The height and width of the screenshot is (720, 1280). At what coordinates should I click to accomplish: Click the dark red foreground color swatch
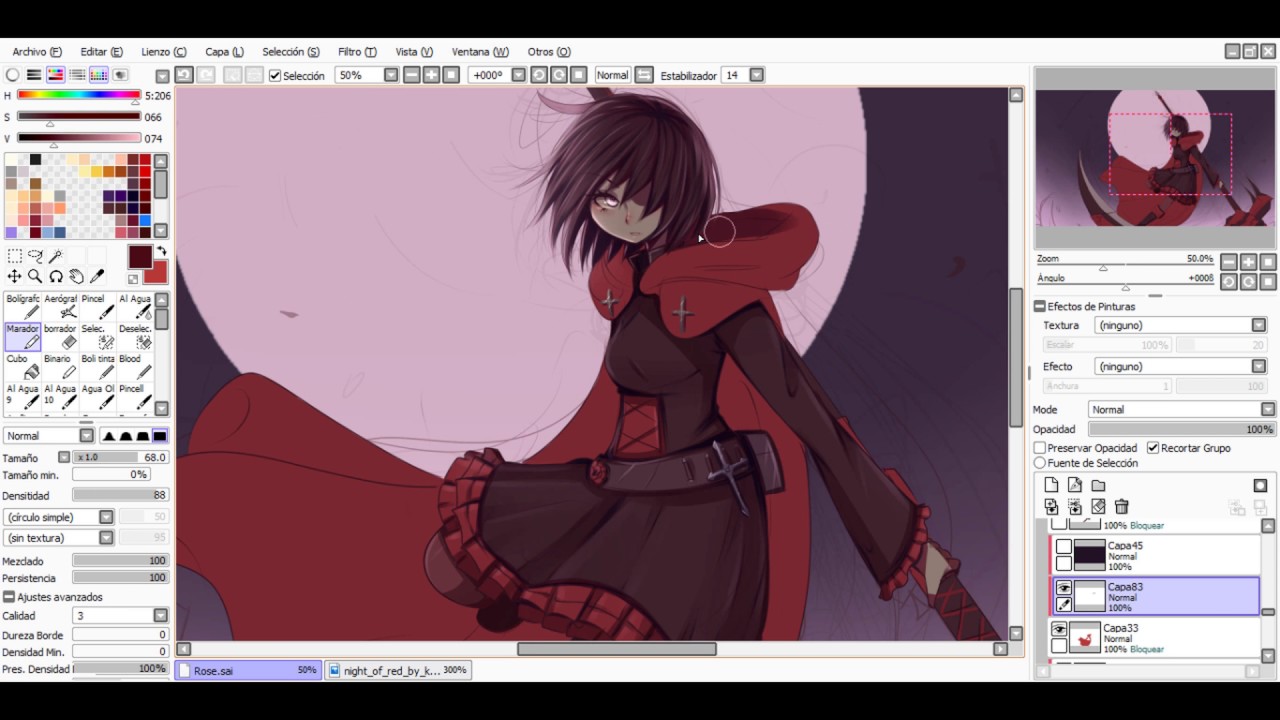click(140, 256)
